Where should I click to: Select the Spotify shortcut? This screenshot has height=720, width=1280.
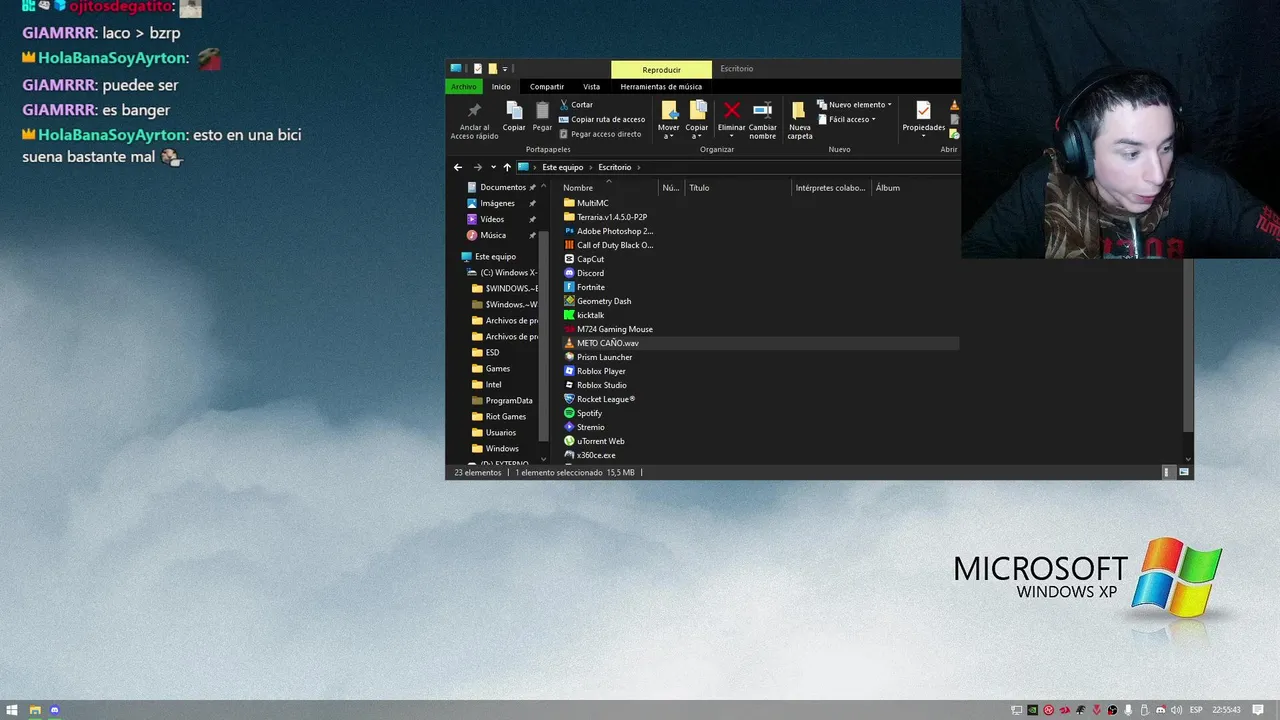[x=583, y=413]
